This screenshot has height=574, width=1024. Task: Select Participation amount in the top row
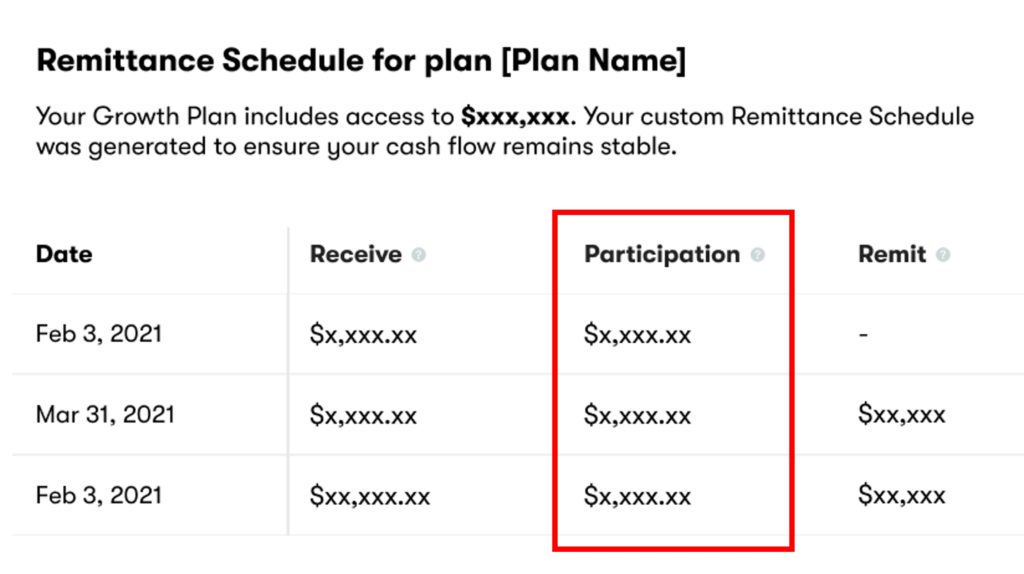pyautogui.click(x=637, y=335)
